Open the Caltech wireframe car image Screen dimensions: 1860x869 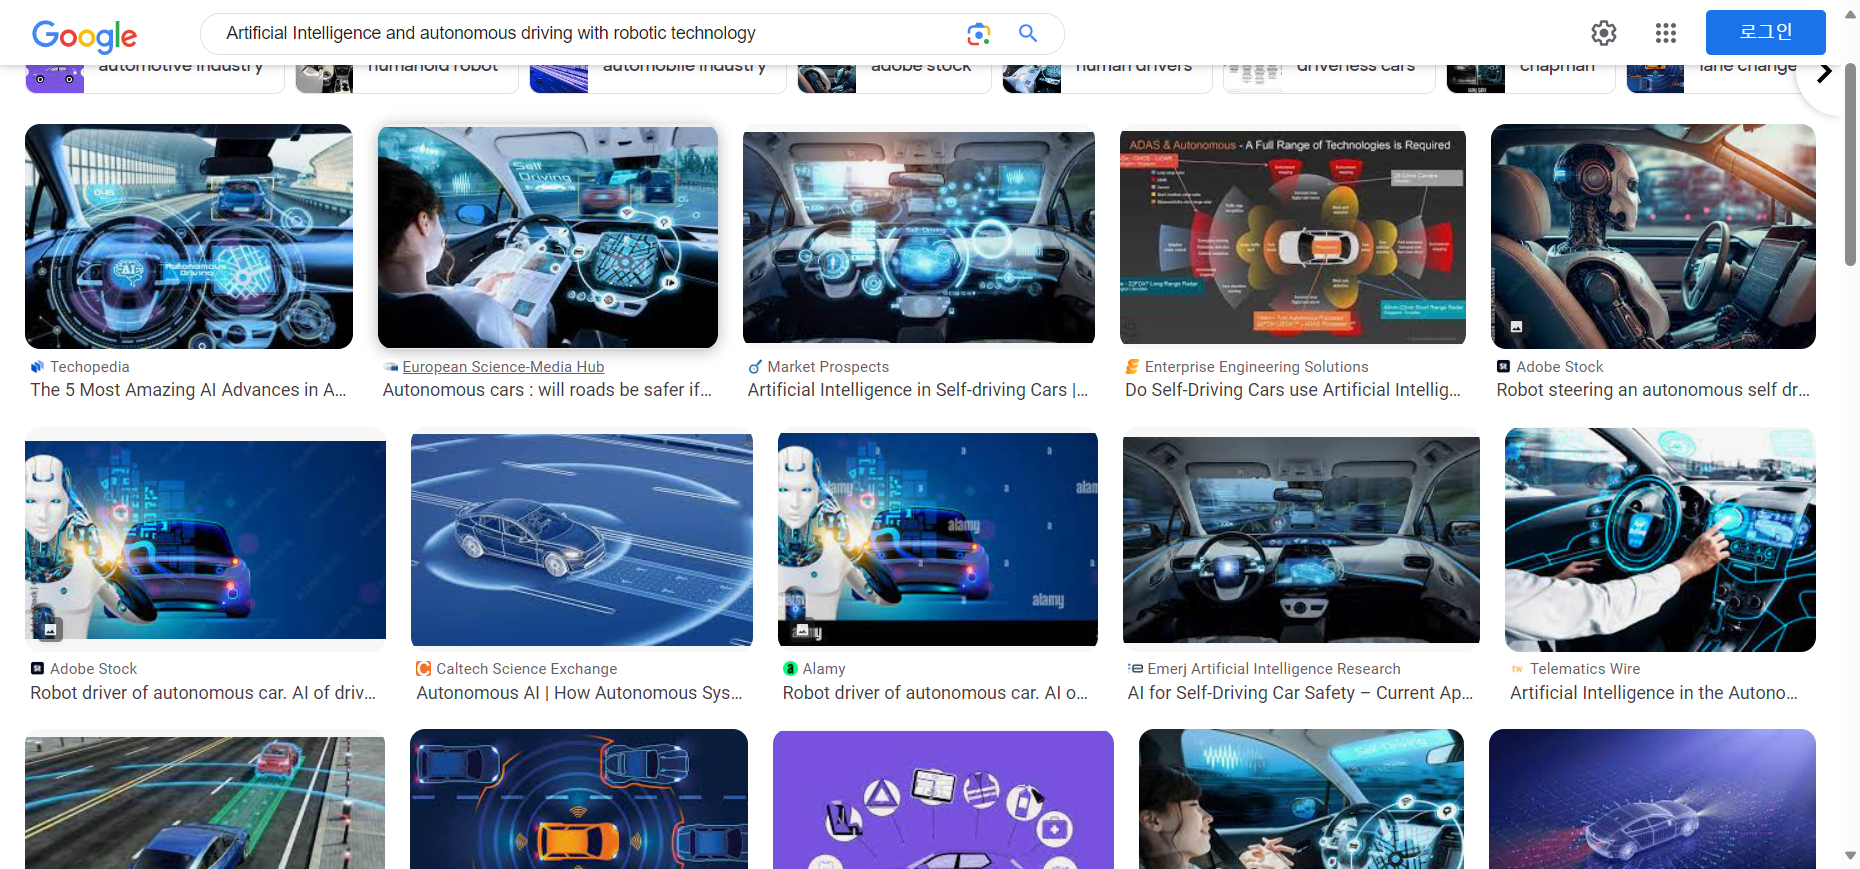(582, 540)
